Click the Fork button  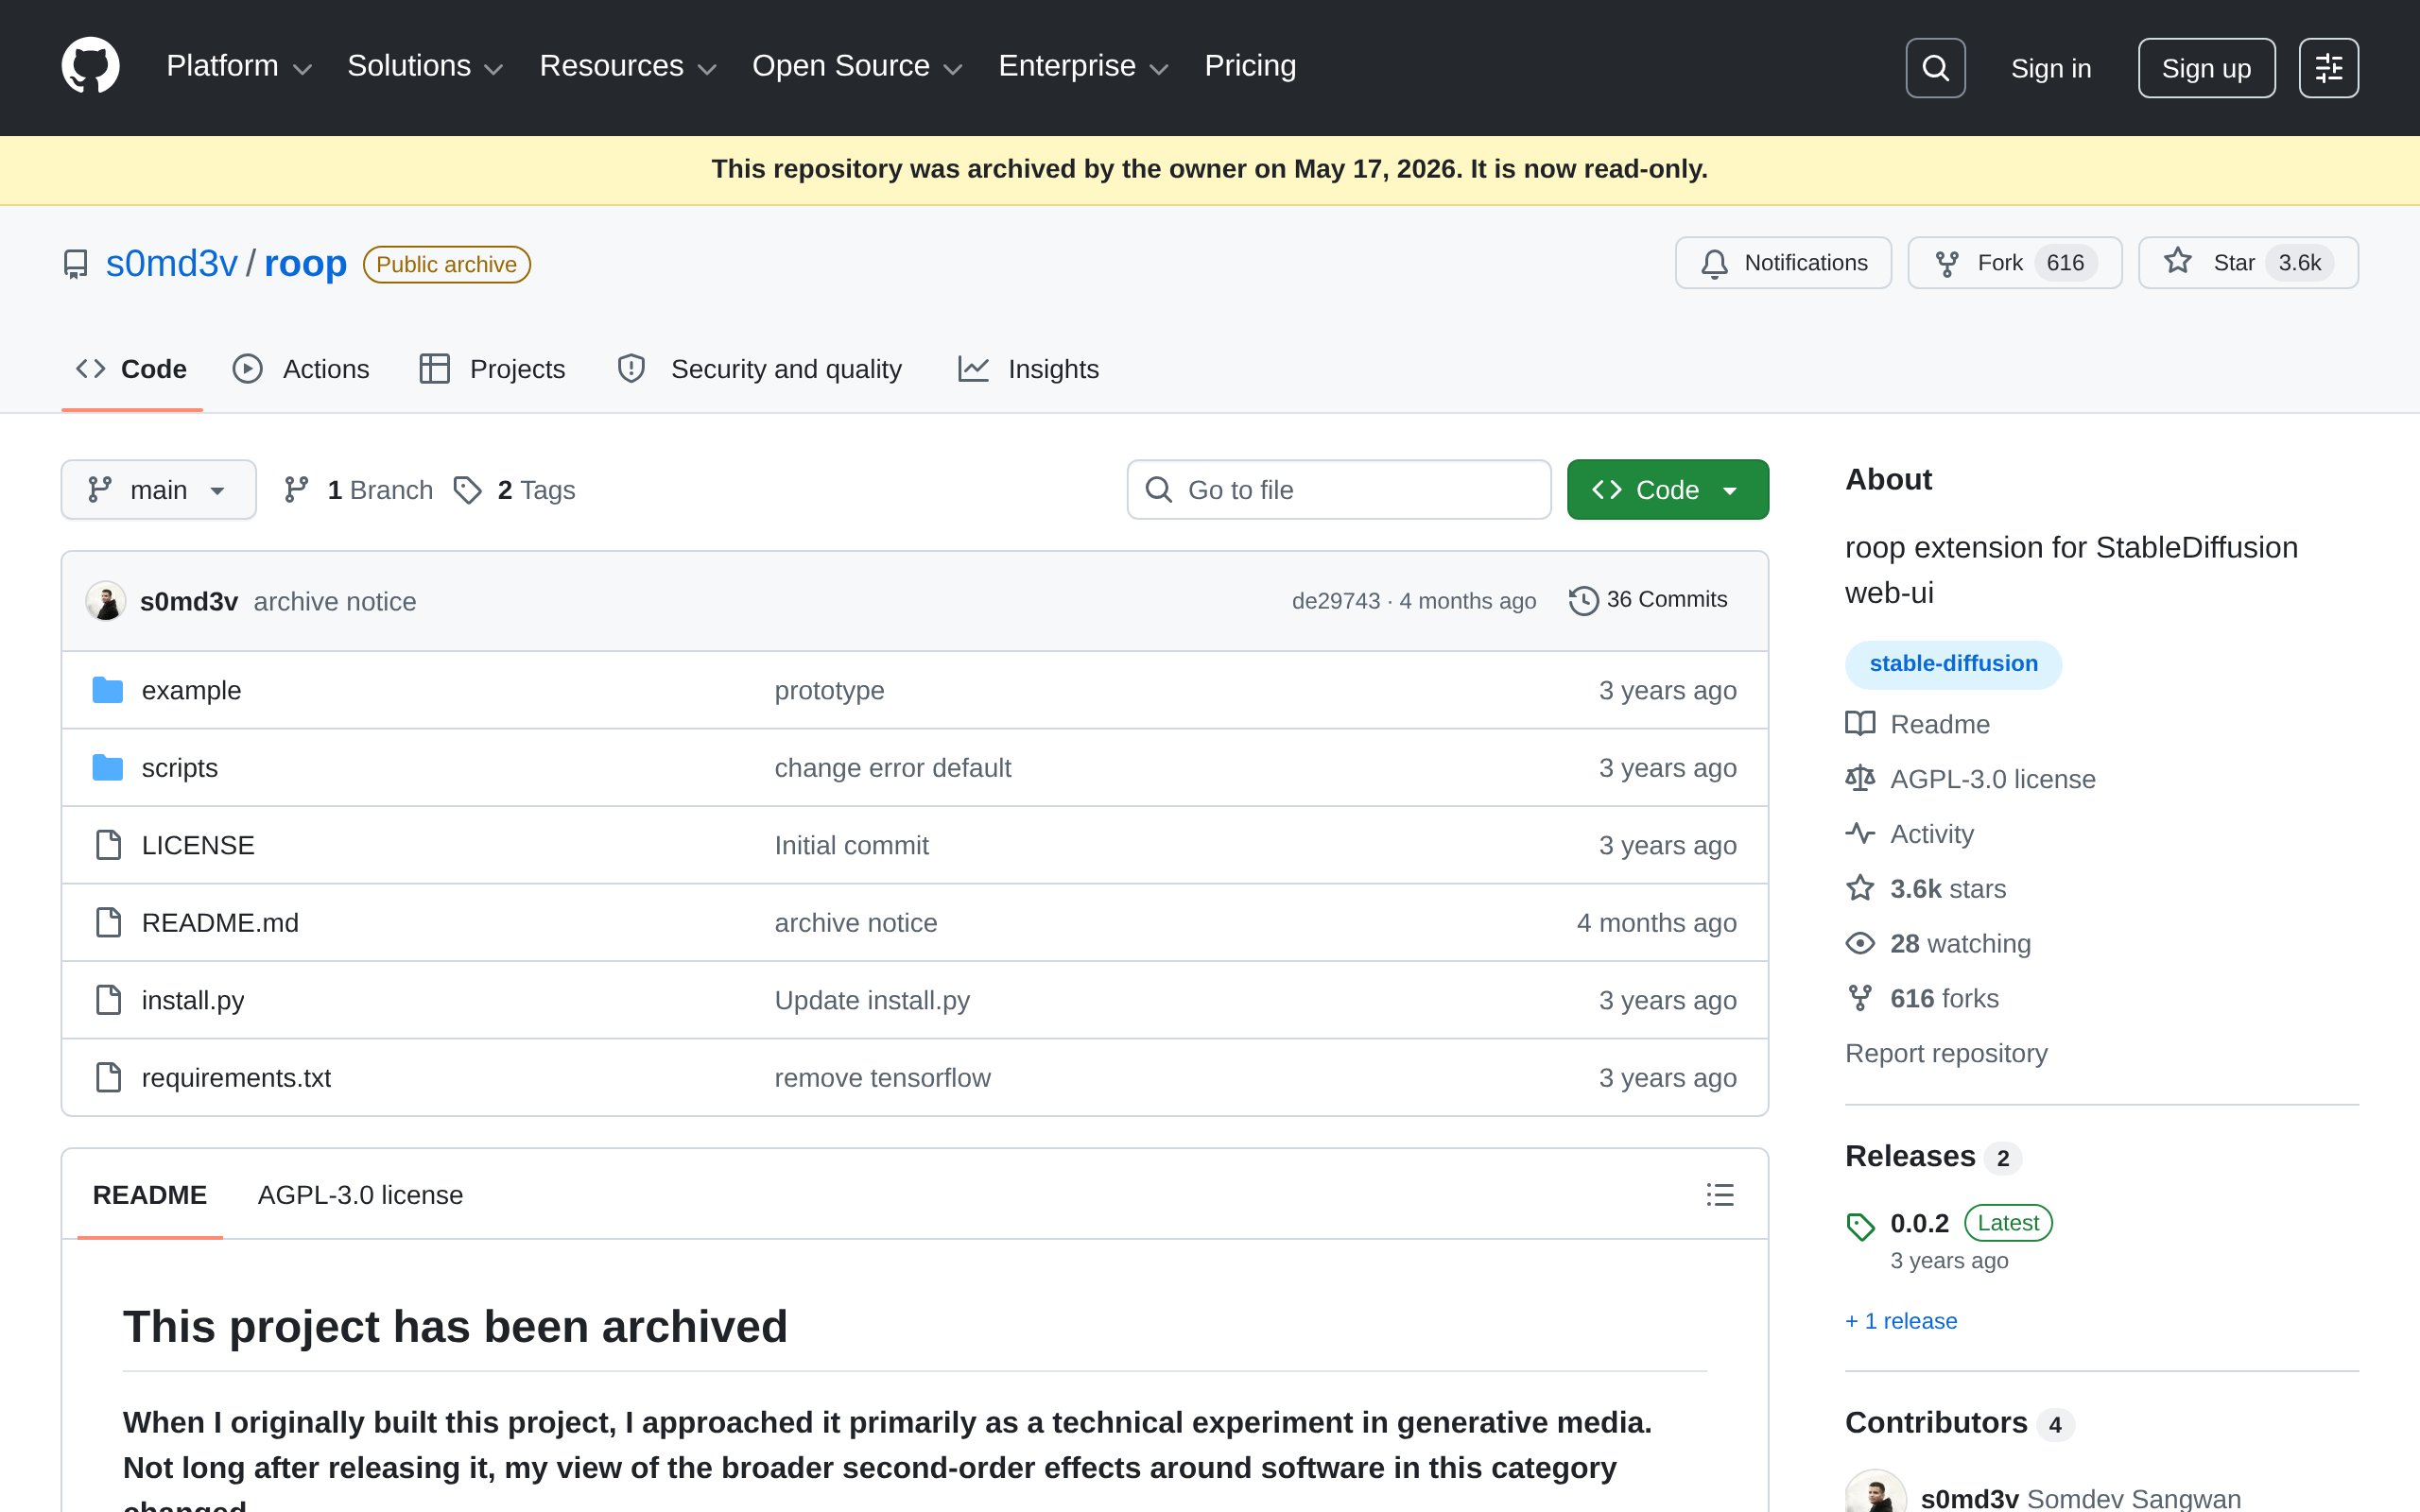tap(2014, 263)
